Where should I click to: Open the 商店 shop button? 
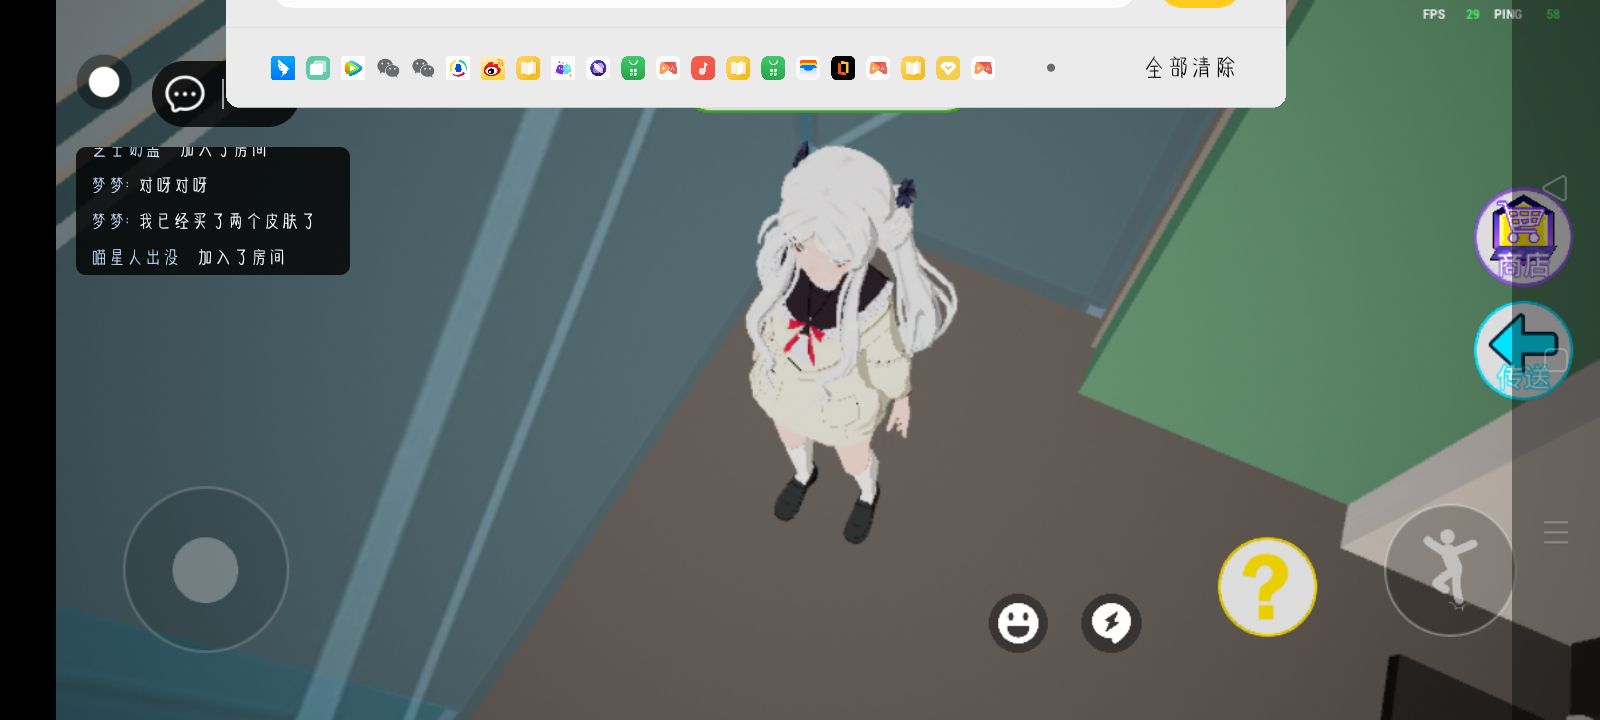[x=1522, y=237]
